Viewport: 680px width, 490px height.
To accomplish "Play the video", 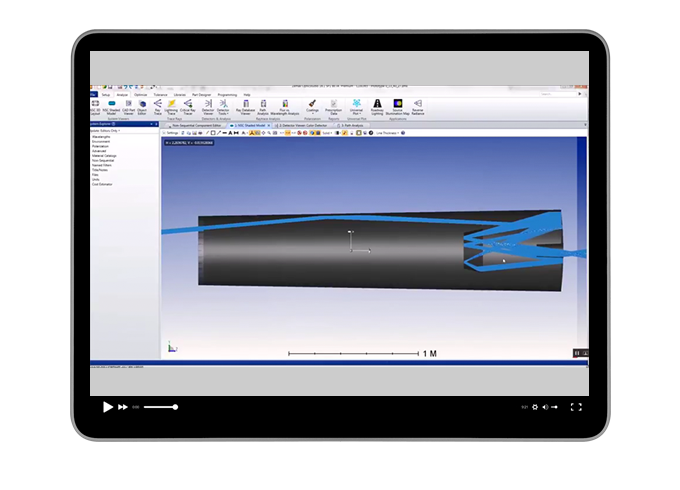I will point(108,407).
